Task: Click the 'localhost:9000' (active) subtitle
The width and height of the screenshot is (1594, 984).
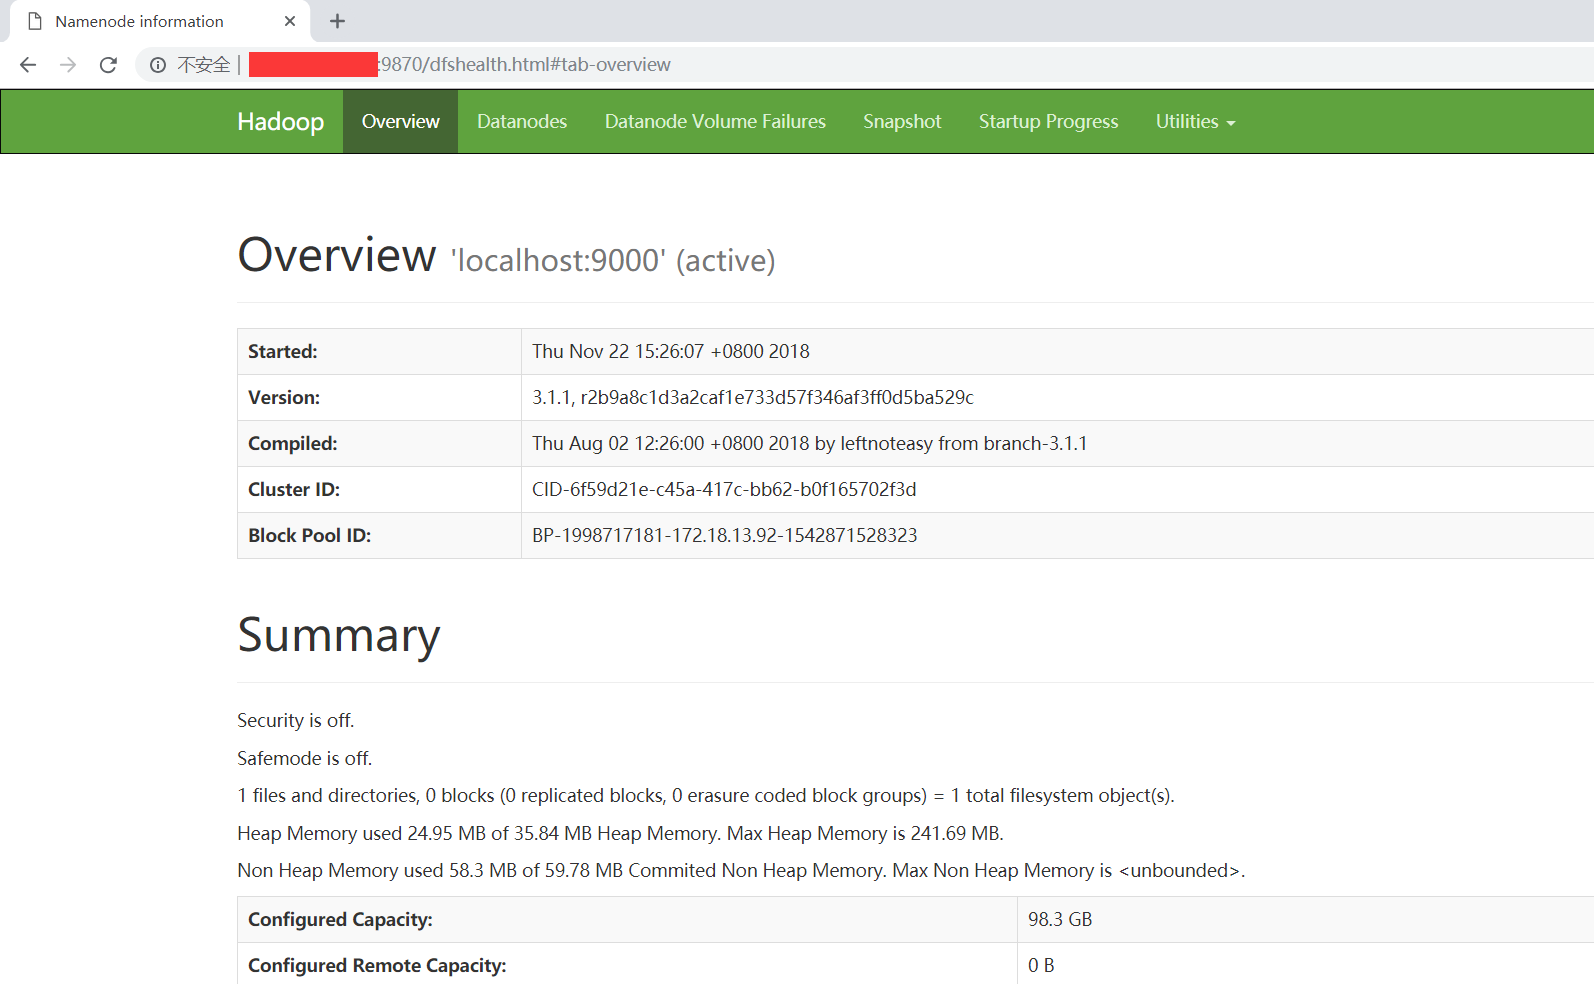Action: (x=613, y=261)
